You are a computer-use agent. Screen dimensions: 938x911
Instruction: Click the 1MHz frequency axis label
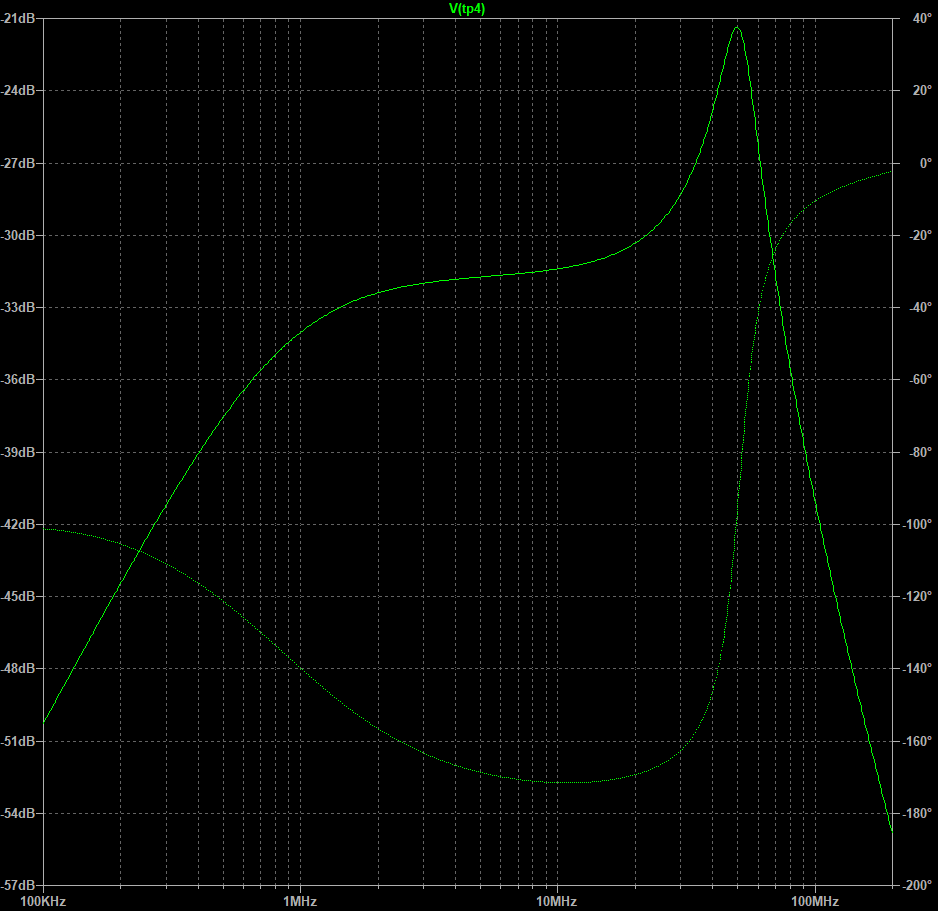pyautogui.click(x=299, y=901)
